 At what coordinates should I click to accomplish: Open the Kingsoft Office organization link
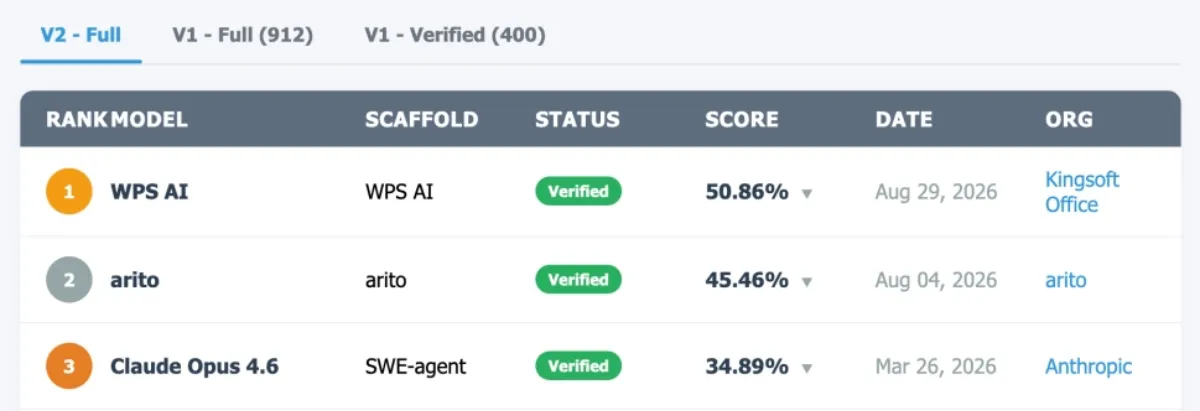(1082, 192)
